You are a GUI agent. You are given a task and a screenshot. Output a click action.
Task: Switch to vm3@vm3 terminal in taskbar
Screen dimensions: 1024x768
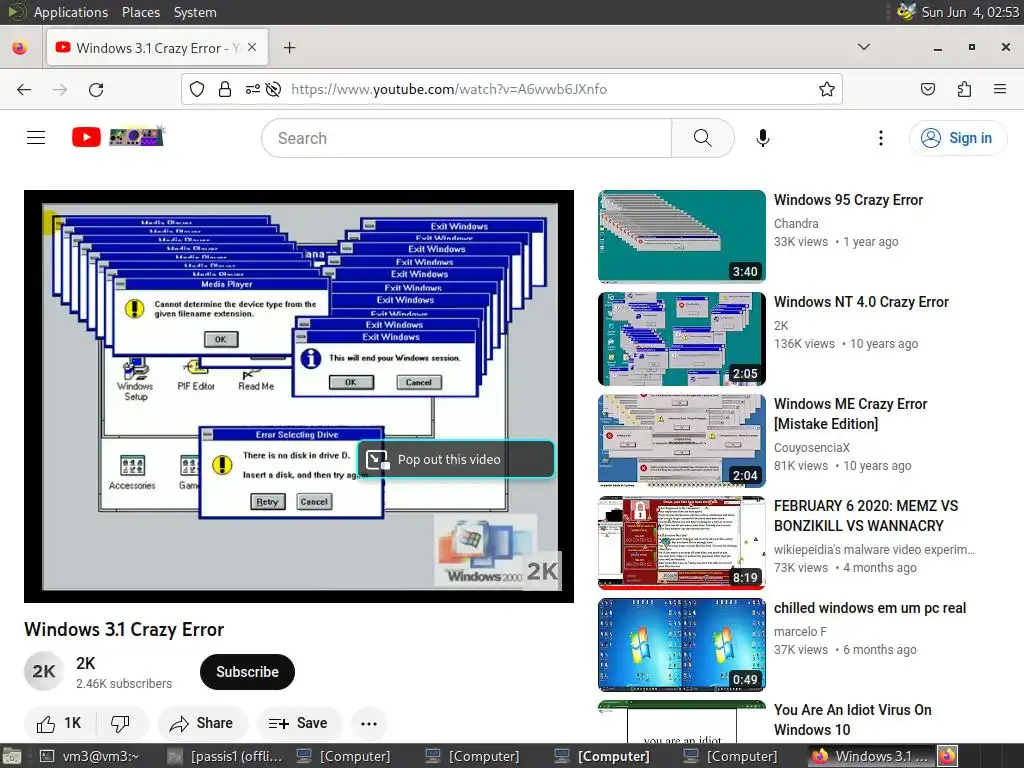pos(89,756)
